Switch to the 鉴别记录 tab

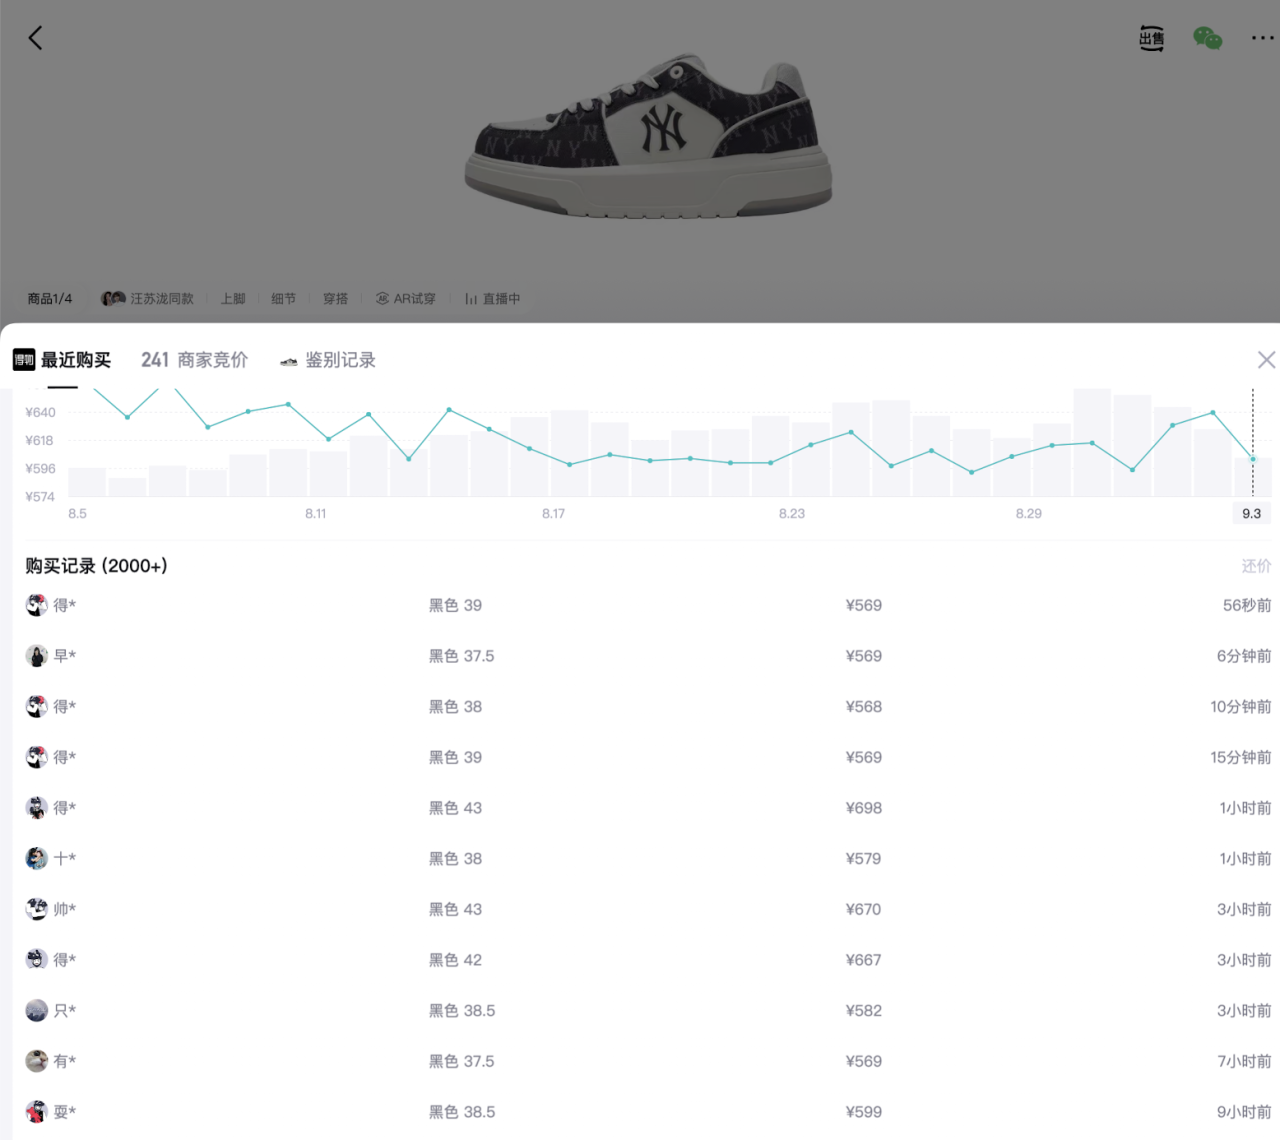point(328,360)
